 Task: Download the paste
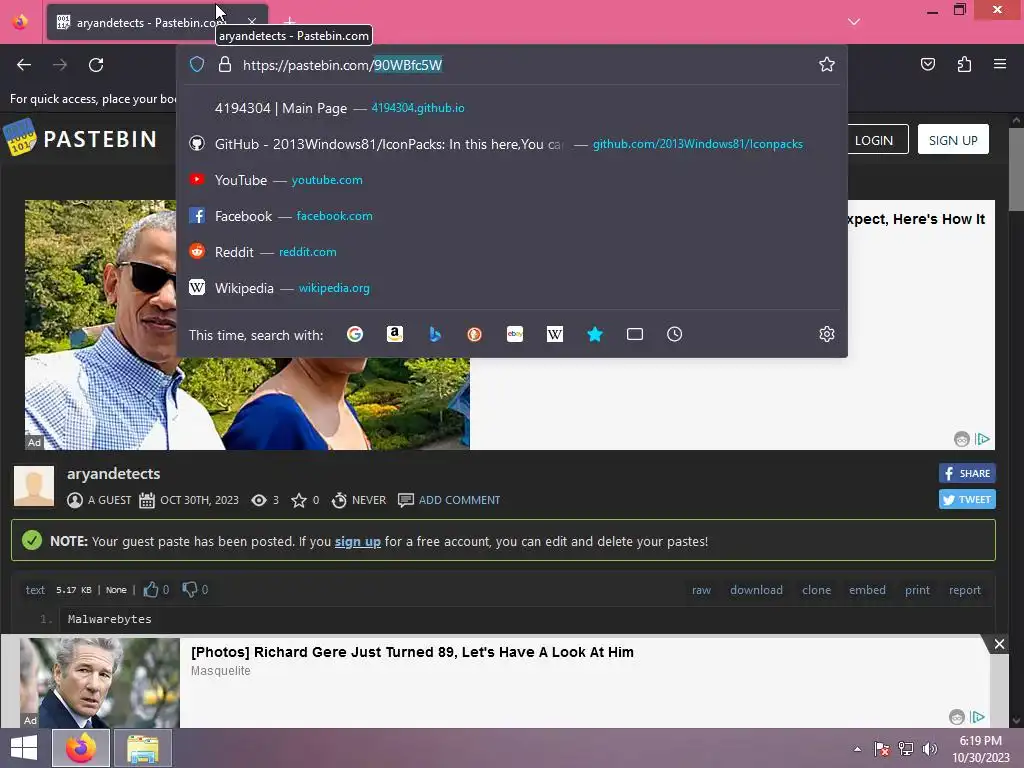(x=756, y=590)
